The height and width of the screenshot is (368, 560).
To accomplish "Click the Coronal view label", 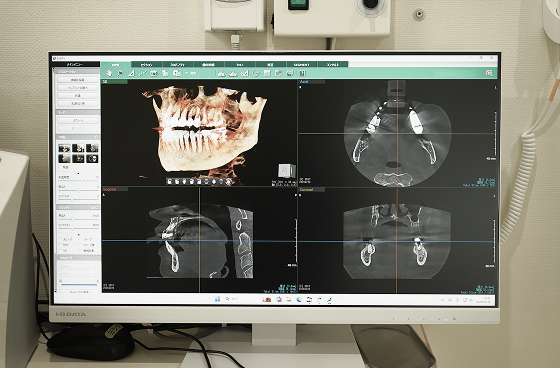I will click(x=306, y=190).
